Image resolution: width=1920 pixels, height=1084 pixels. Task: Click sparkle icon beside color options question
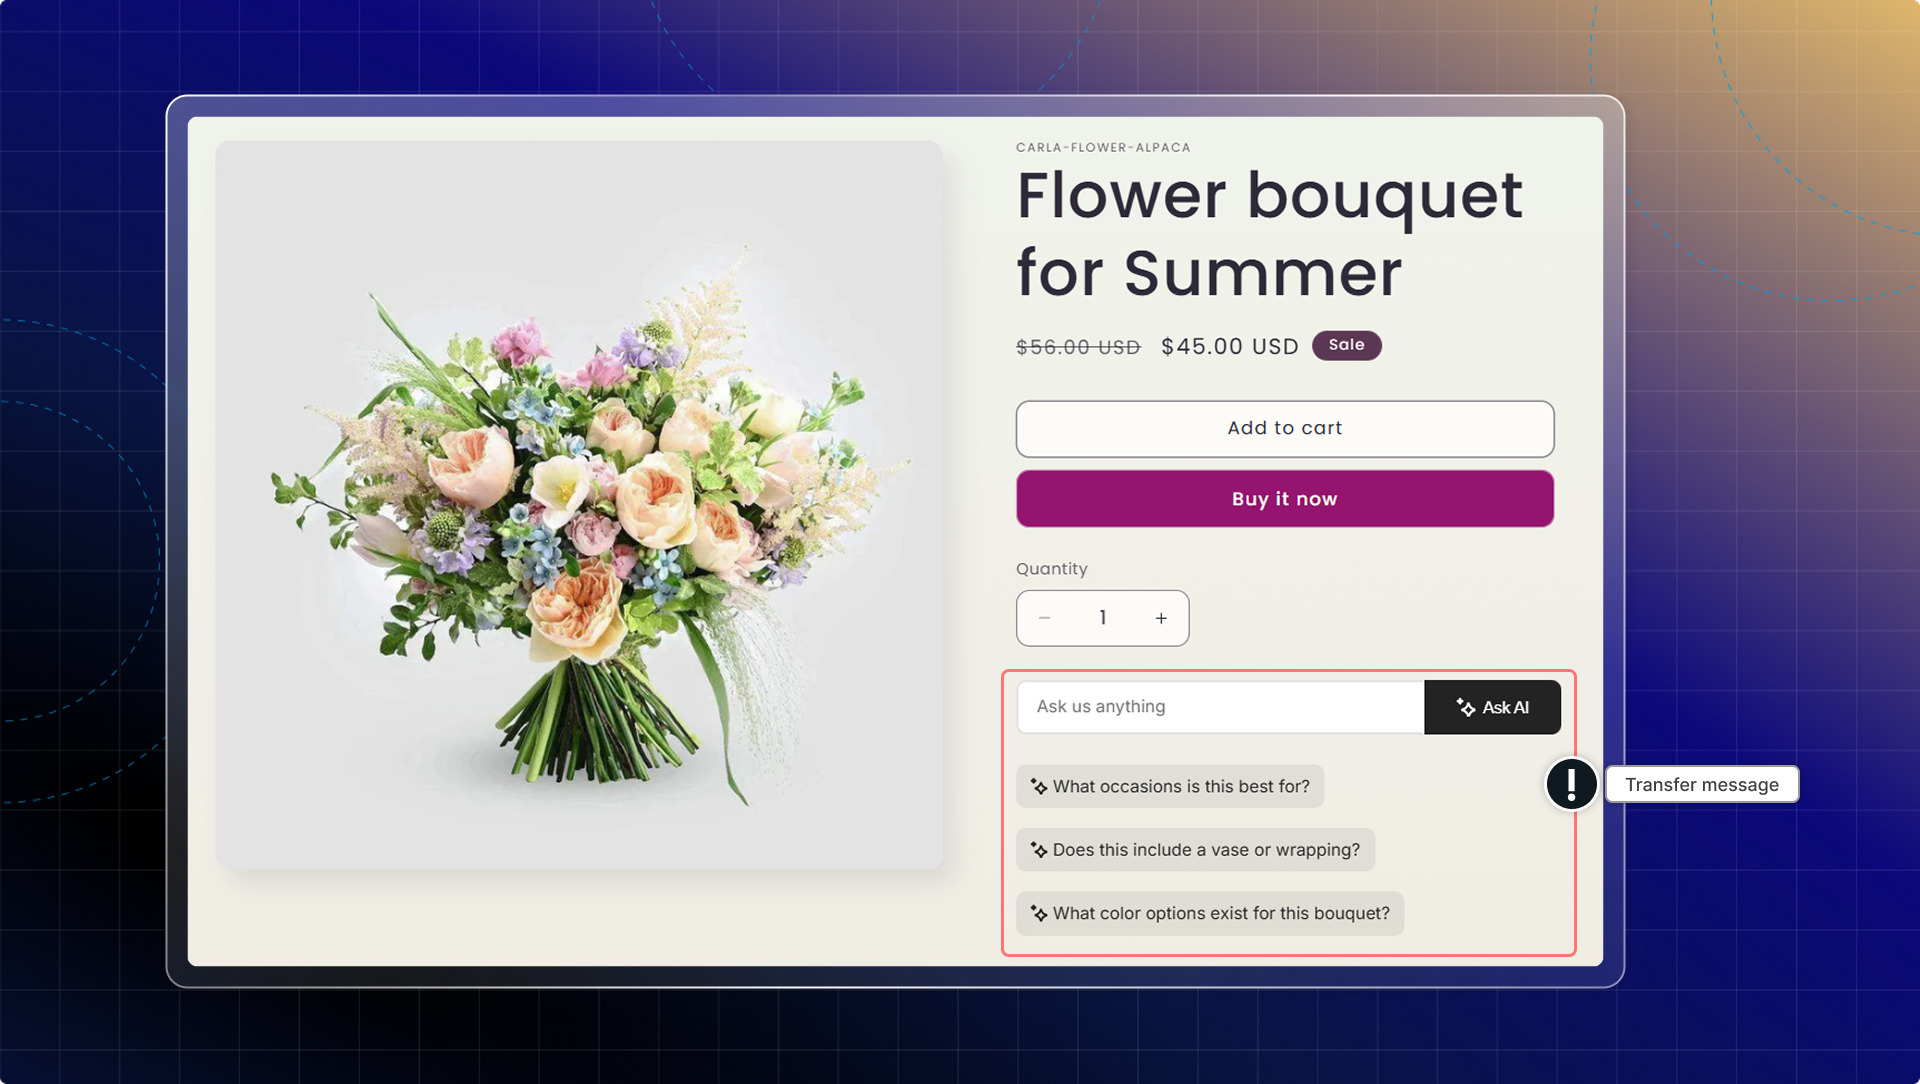pyautogui.click(x=1039, y=914)
